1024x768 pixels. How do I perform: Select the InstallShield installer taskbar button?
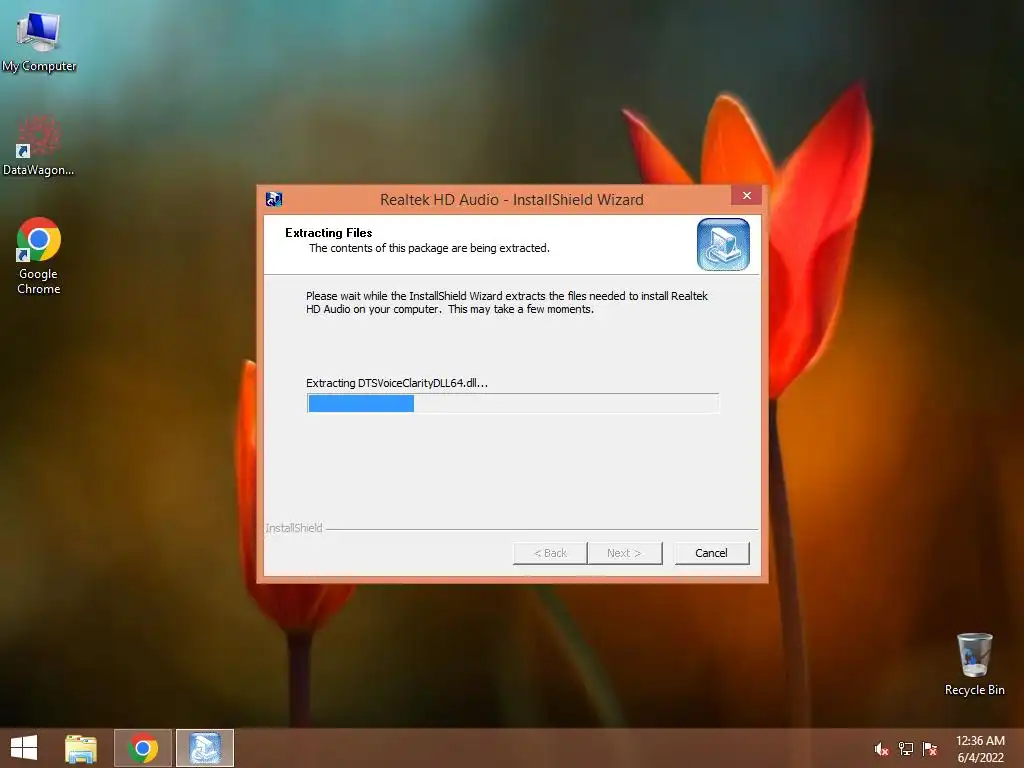(205, 748)
